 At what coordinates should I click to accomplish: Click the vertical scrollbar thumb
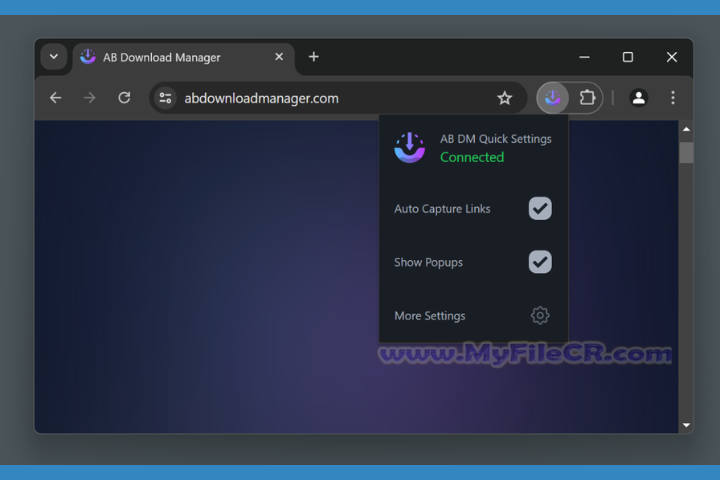tap(686, 152)
